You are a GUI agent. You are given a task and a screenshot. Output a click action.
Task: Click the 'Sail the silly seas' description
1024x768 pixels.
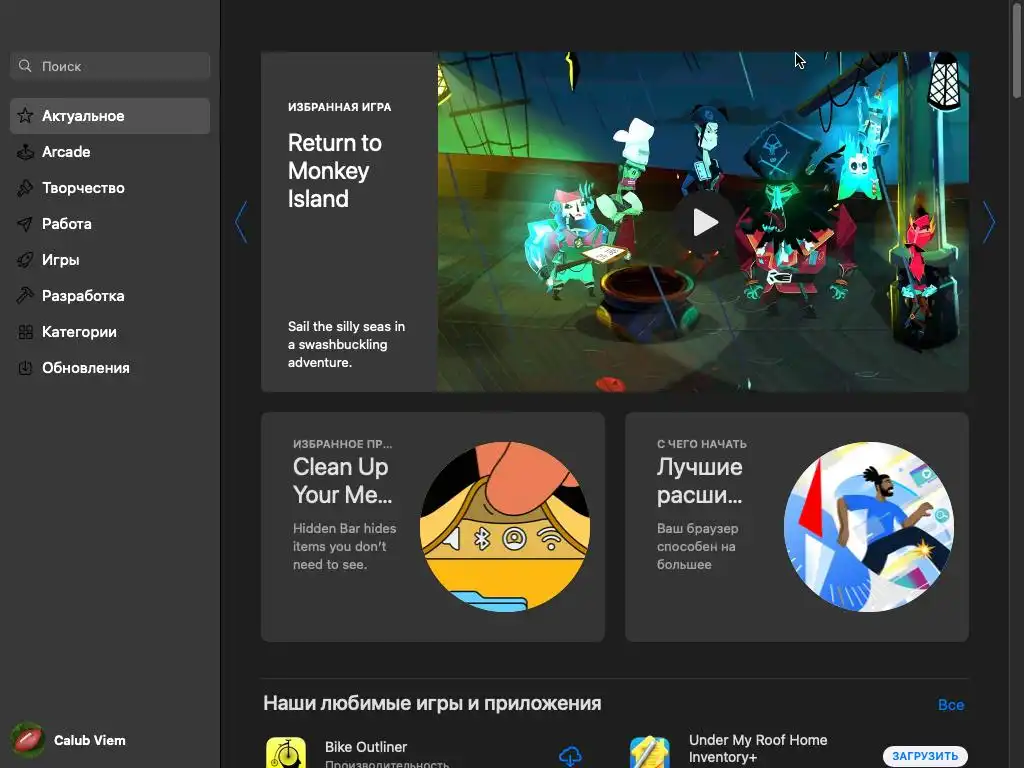point(346,344)
